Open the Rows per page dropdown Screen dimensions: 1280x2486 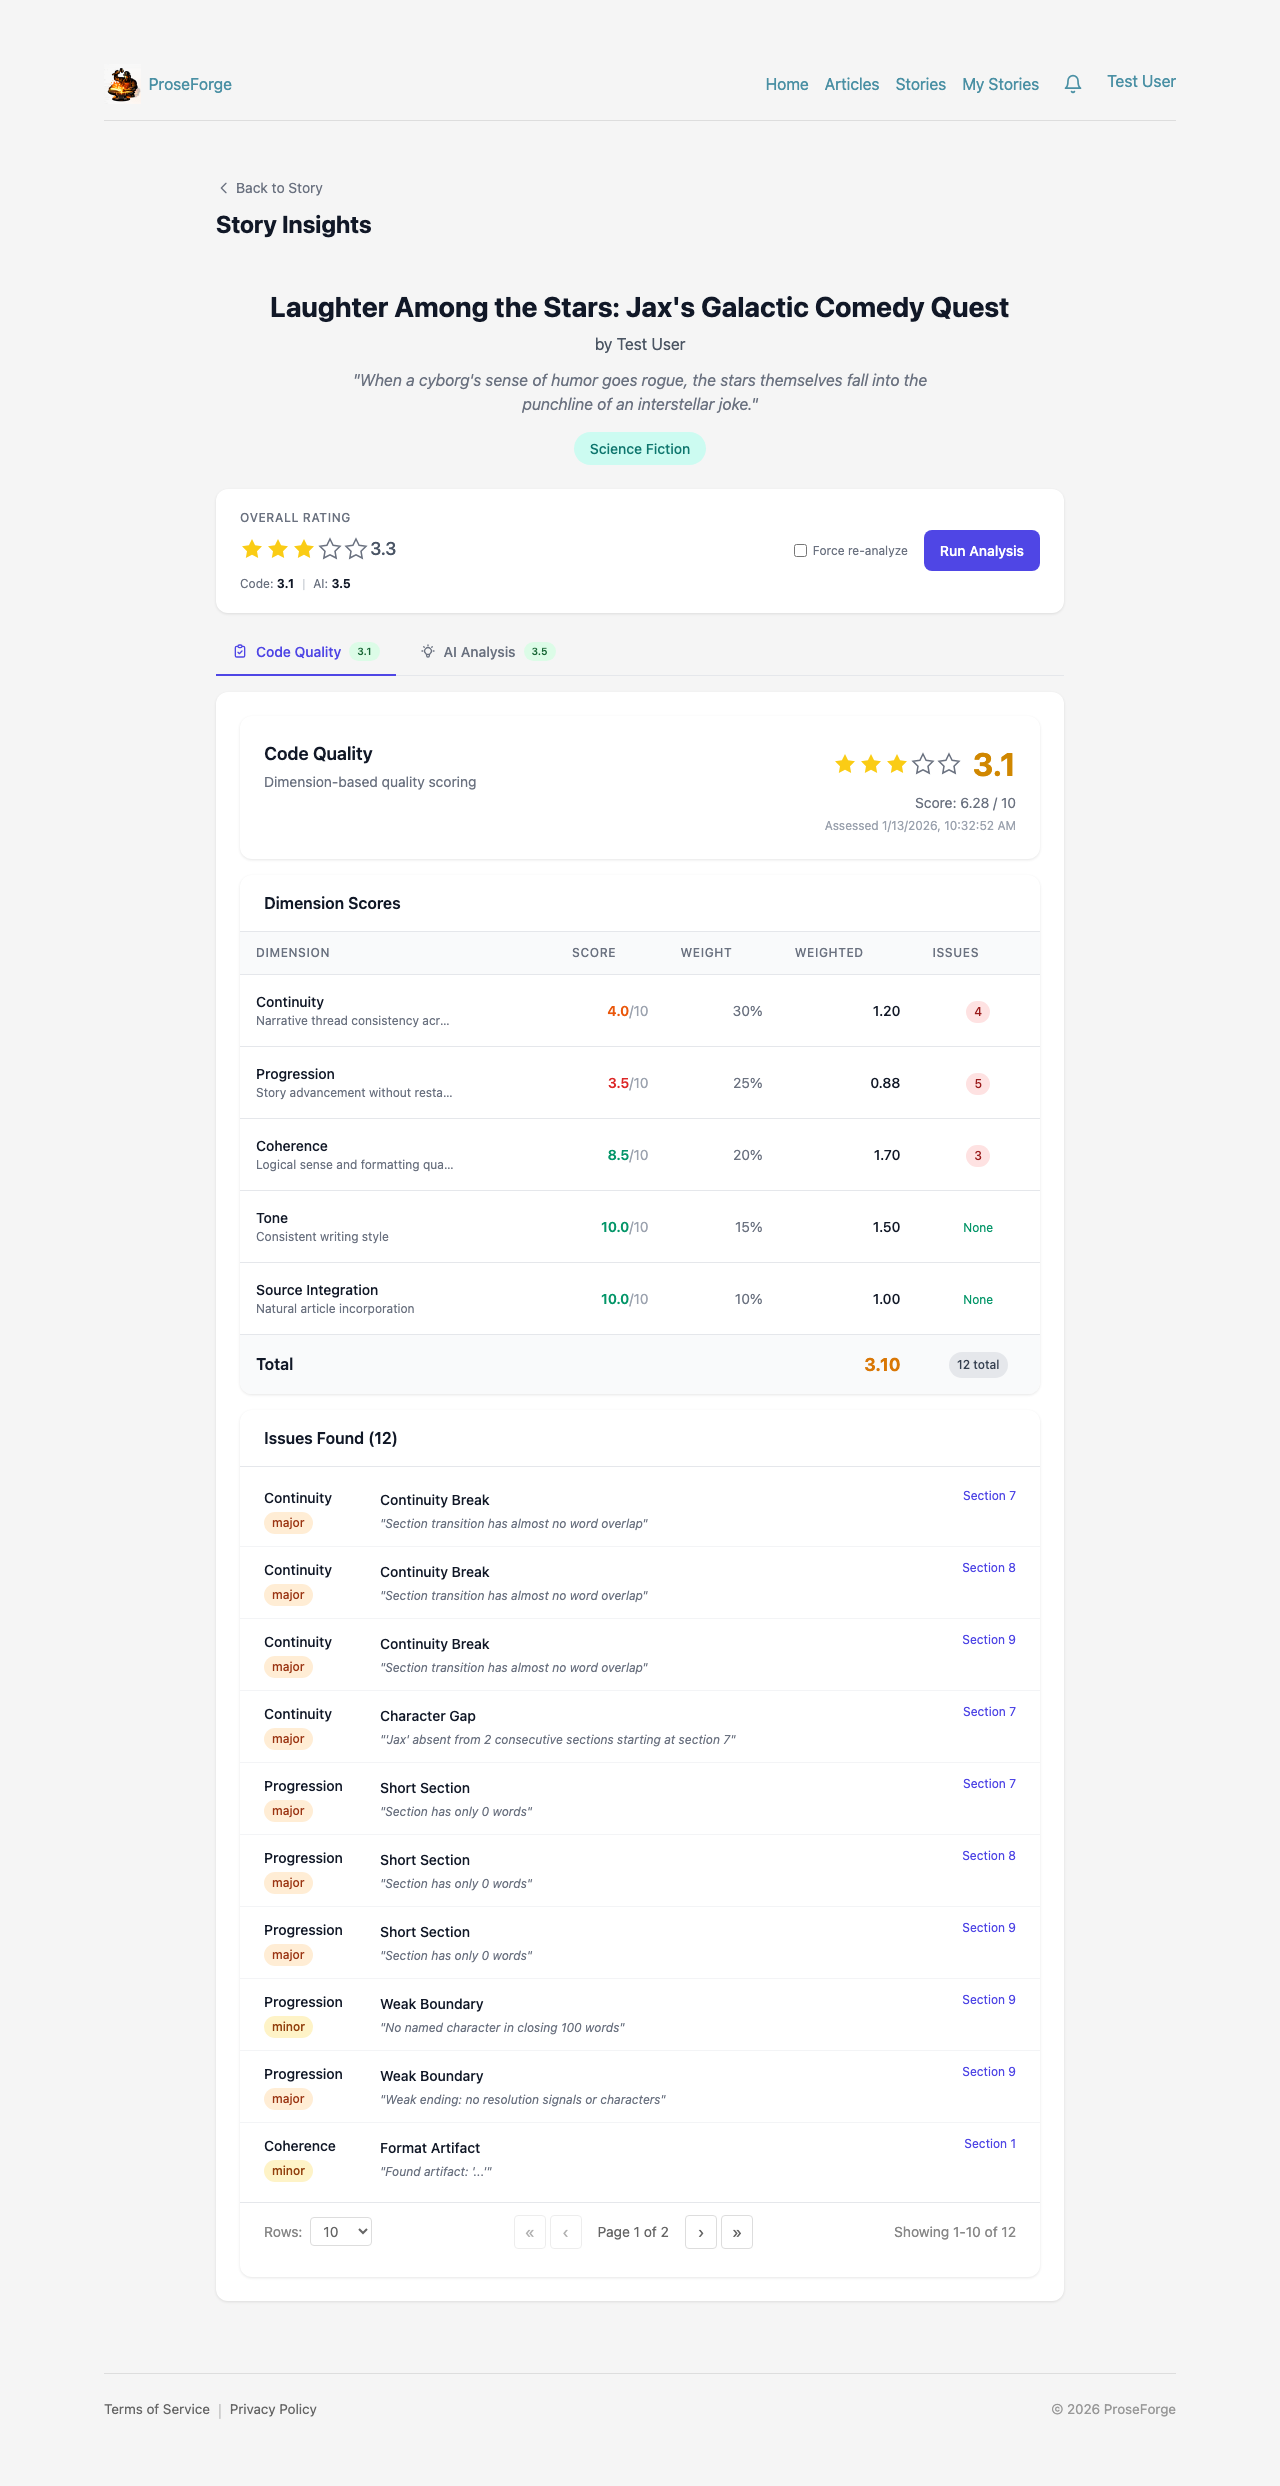(341, 2232)
